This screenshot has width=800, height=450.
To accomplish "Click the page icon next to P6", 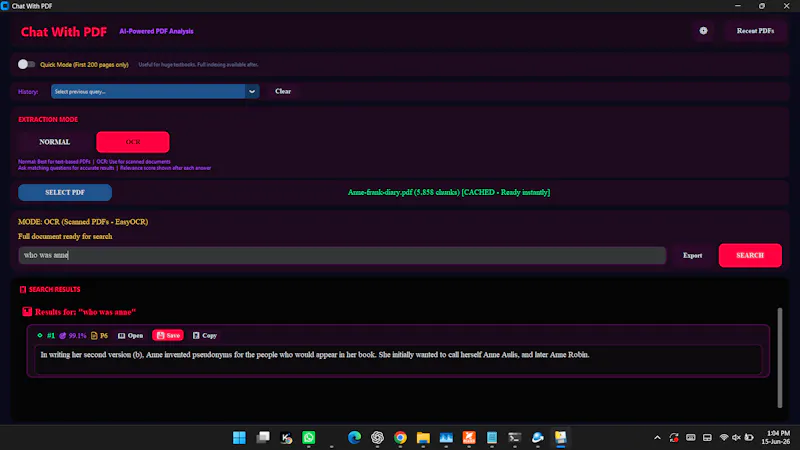I will click(94, 335).
